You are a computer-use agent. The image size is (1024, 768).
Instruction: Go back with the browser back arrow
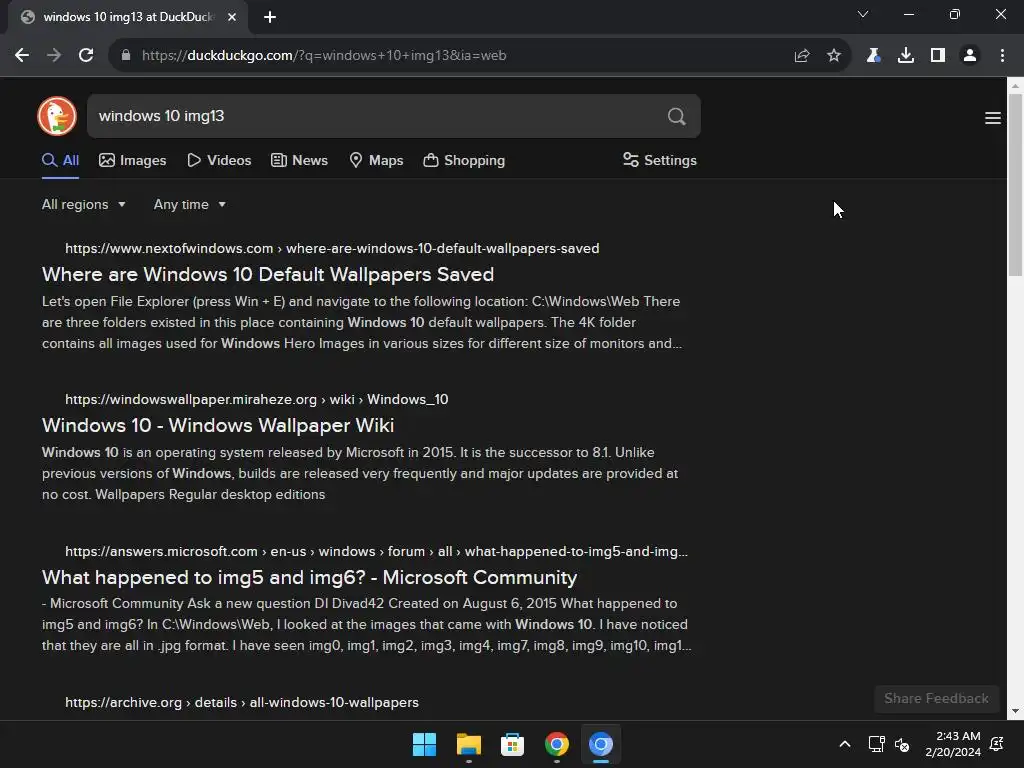pyautogui.click(x=22, y=56)
